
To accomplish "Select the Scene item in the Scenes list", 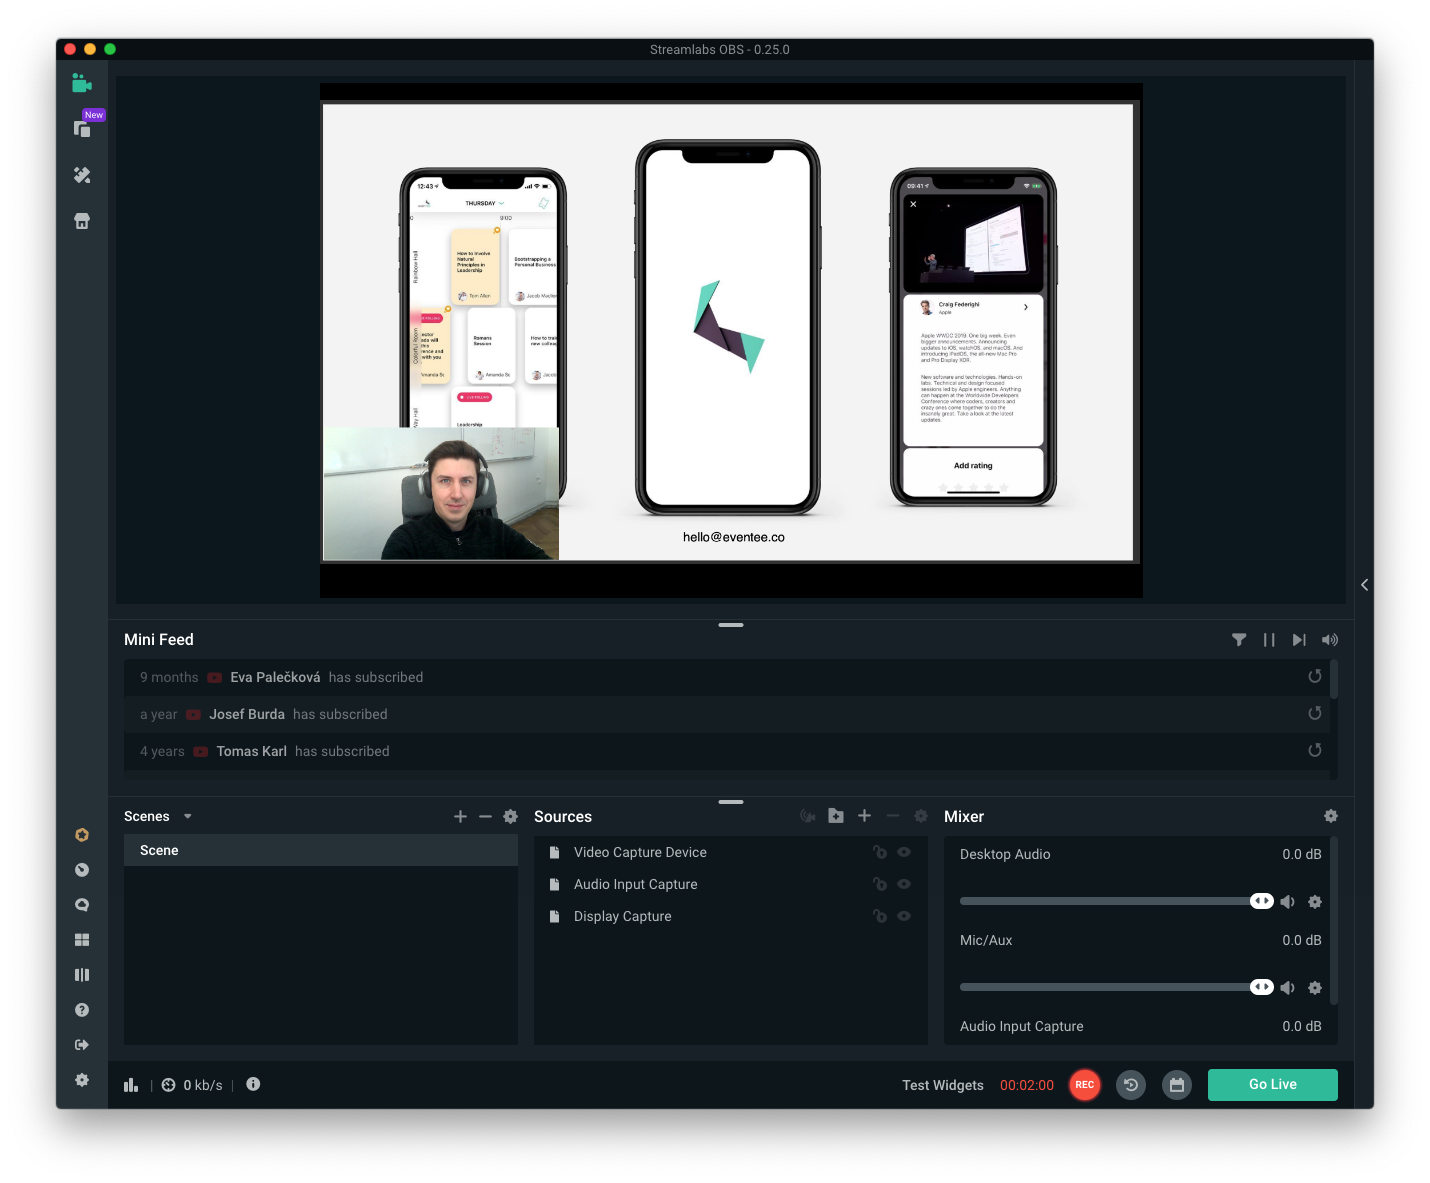I will [x=321, y=850].
